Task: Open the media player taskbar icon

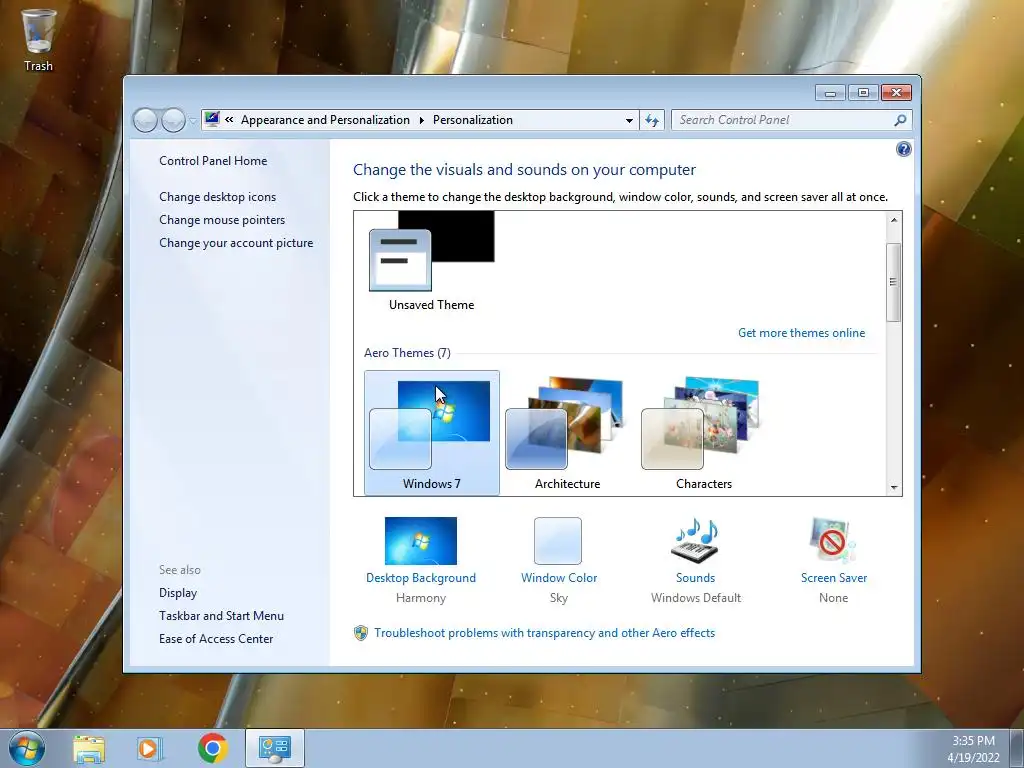Action: pos(150,748)
